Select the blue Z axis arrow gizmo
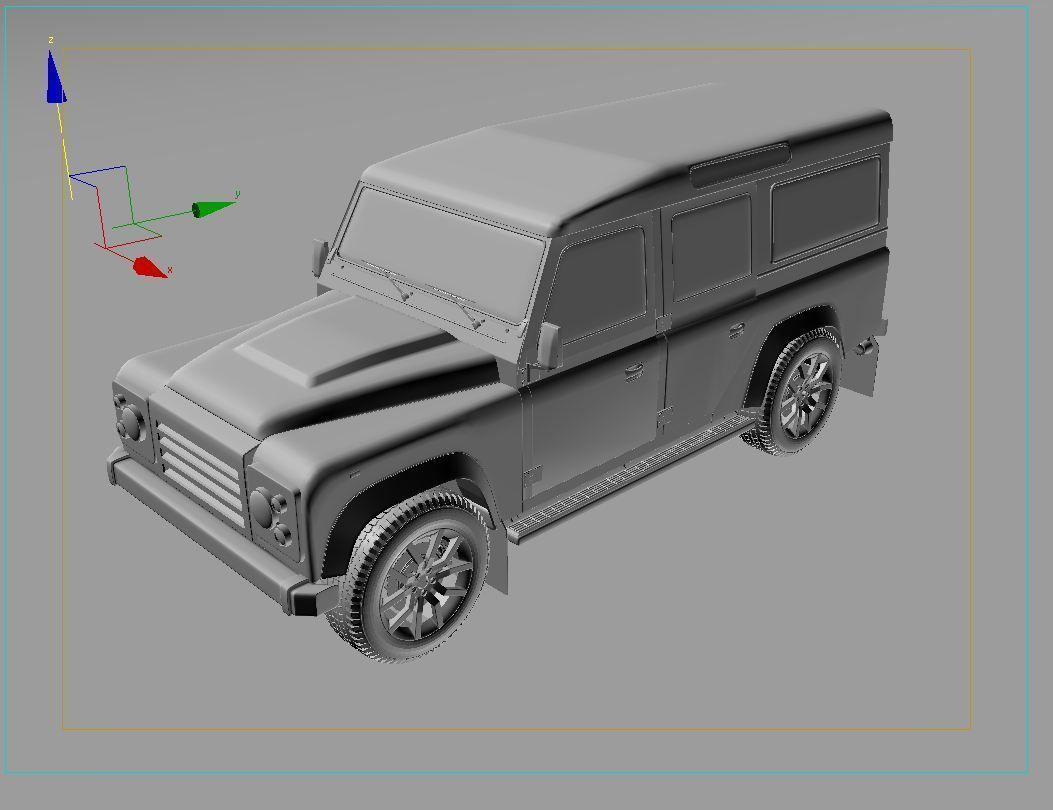Screen dimensions: 1053x810 click(x=52, y=80)
